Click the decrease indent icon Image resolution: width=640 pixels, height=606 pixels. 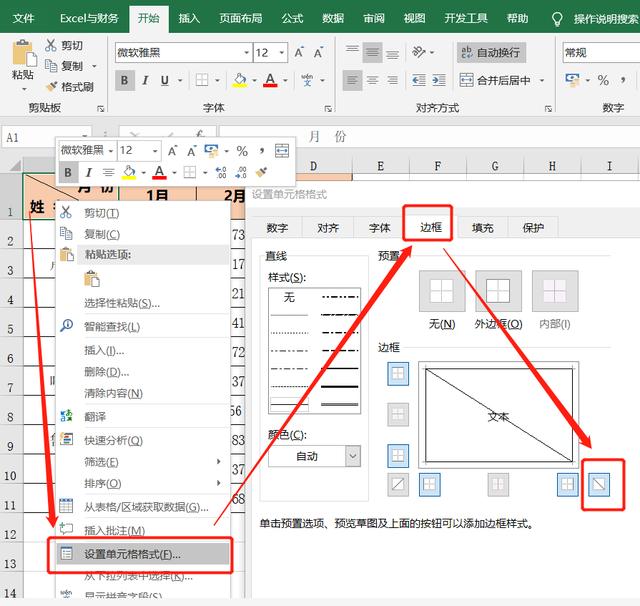pos(419,80)
